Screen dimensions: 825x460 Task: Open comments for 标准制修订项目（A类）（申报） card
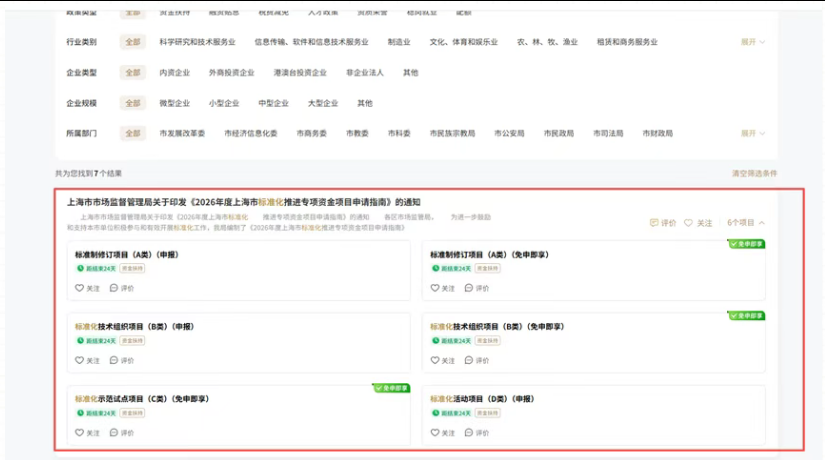(x=114, y=288)
